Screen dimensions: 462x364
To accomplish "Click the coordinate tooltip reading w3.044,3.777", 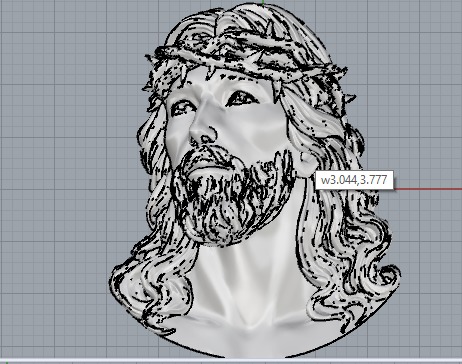I will click(354, 180).
